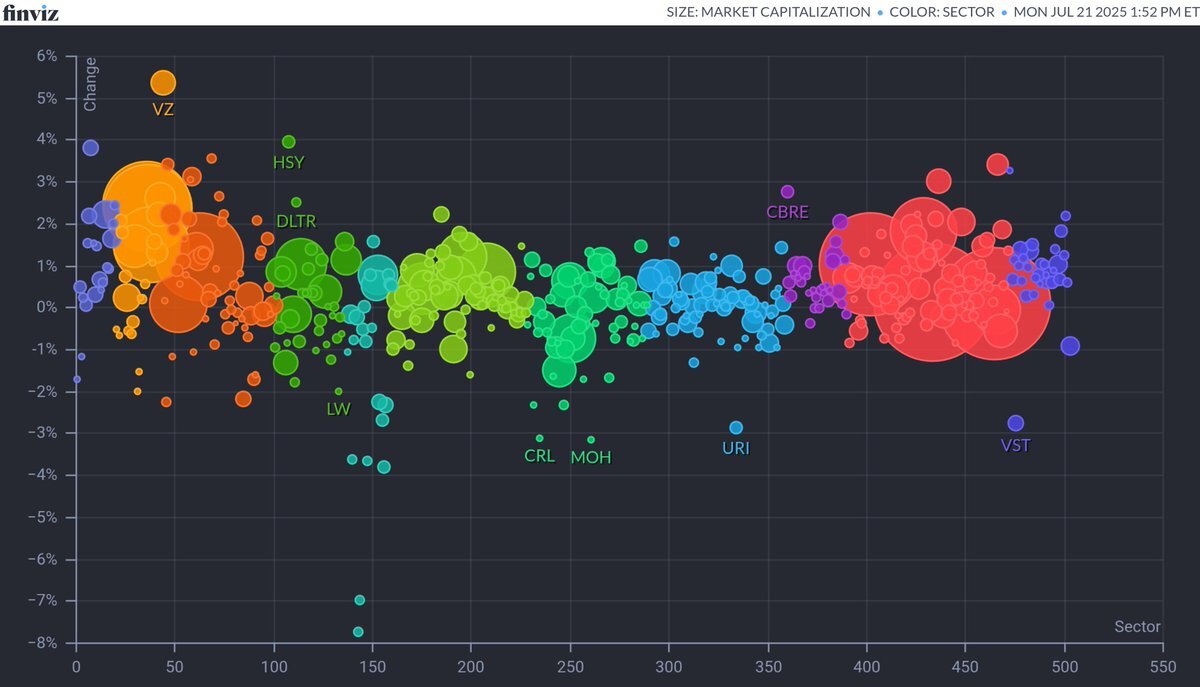Image resolution: width=1200 pixels, height=687 pixels.
Task: Select the orange VZ bubble
Action: (163, 83)
